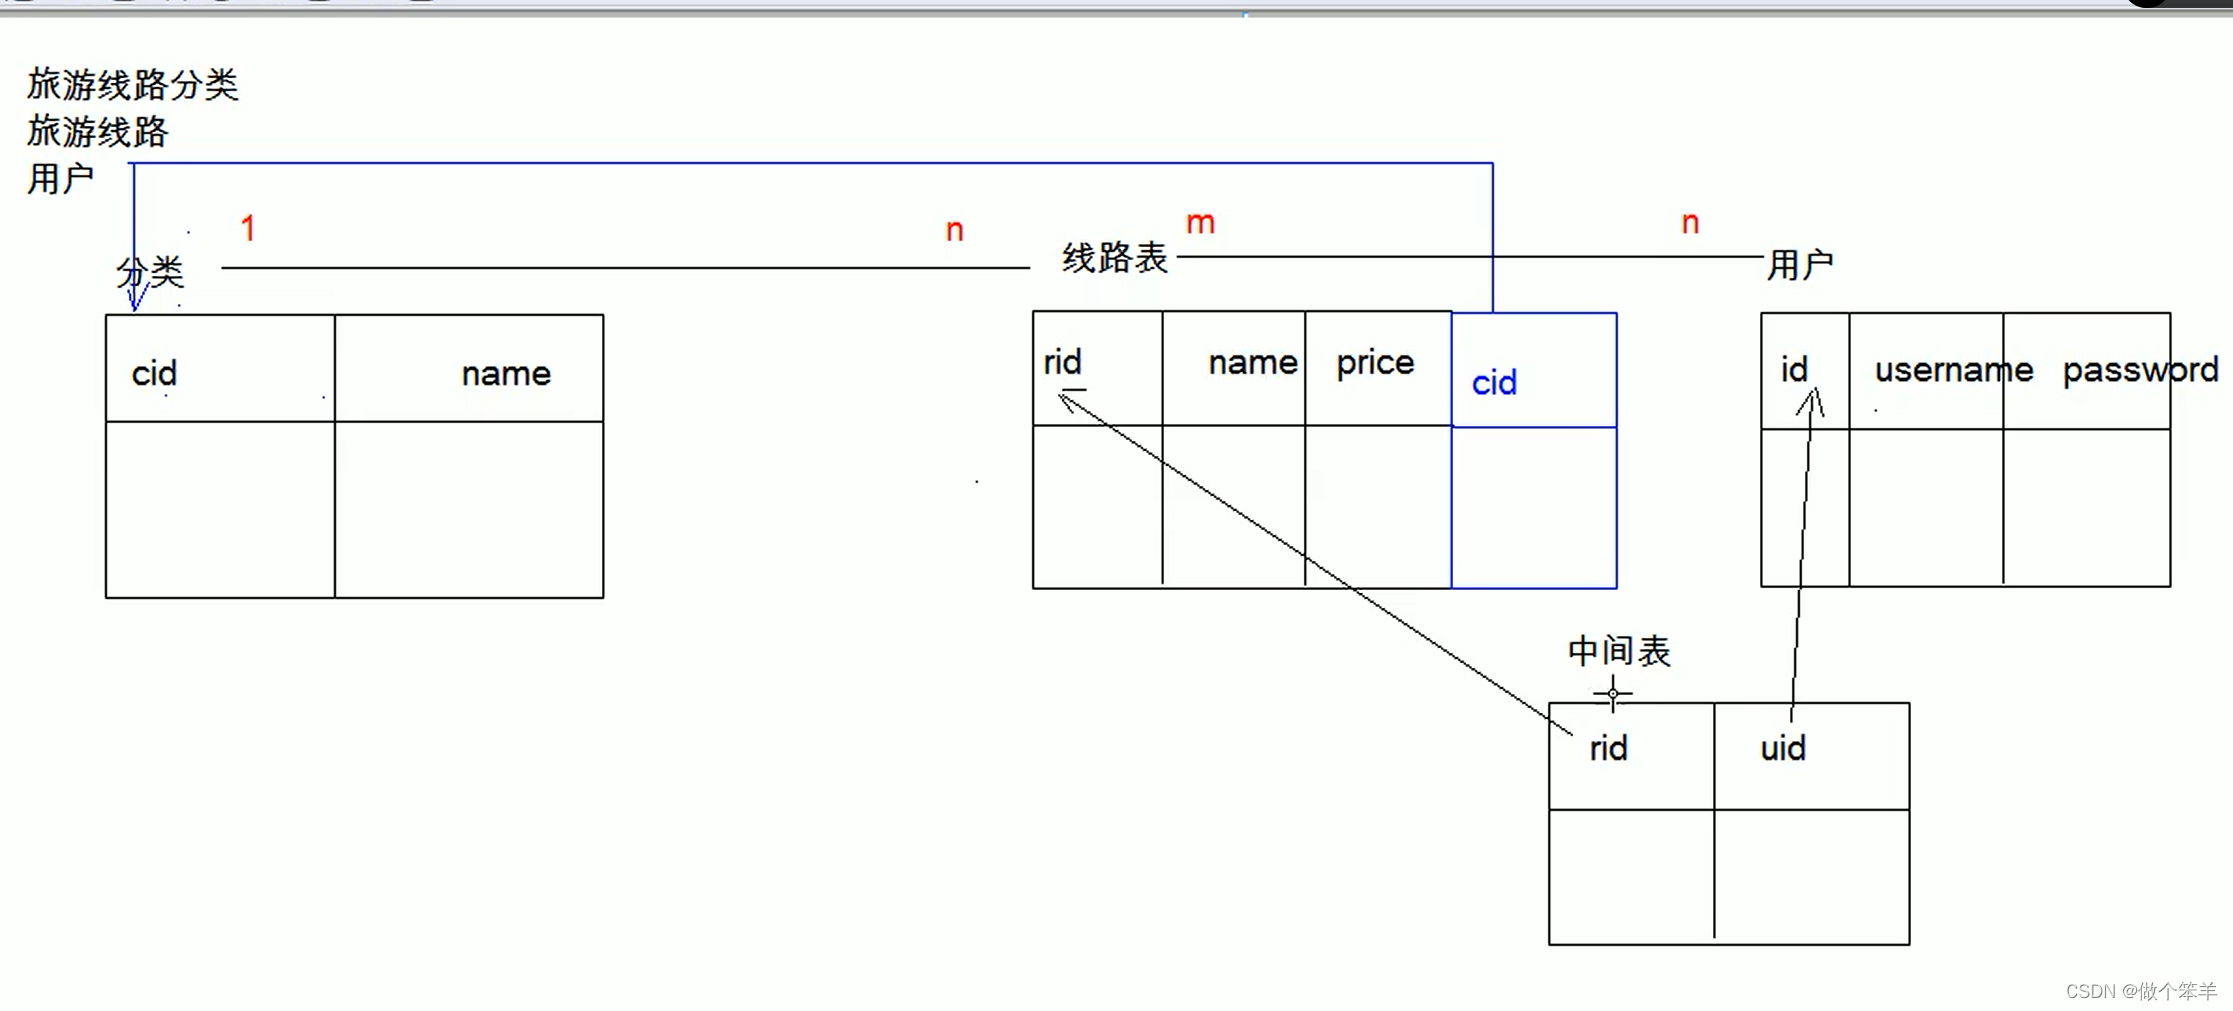Select the 用户 label above the id table
This screenshot has width=2233, height=1011.
click(x=1800, y=265)
